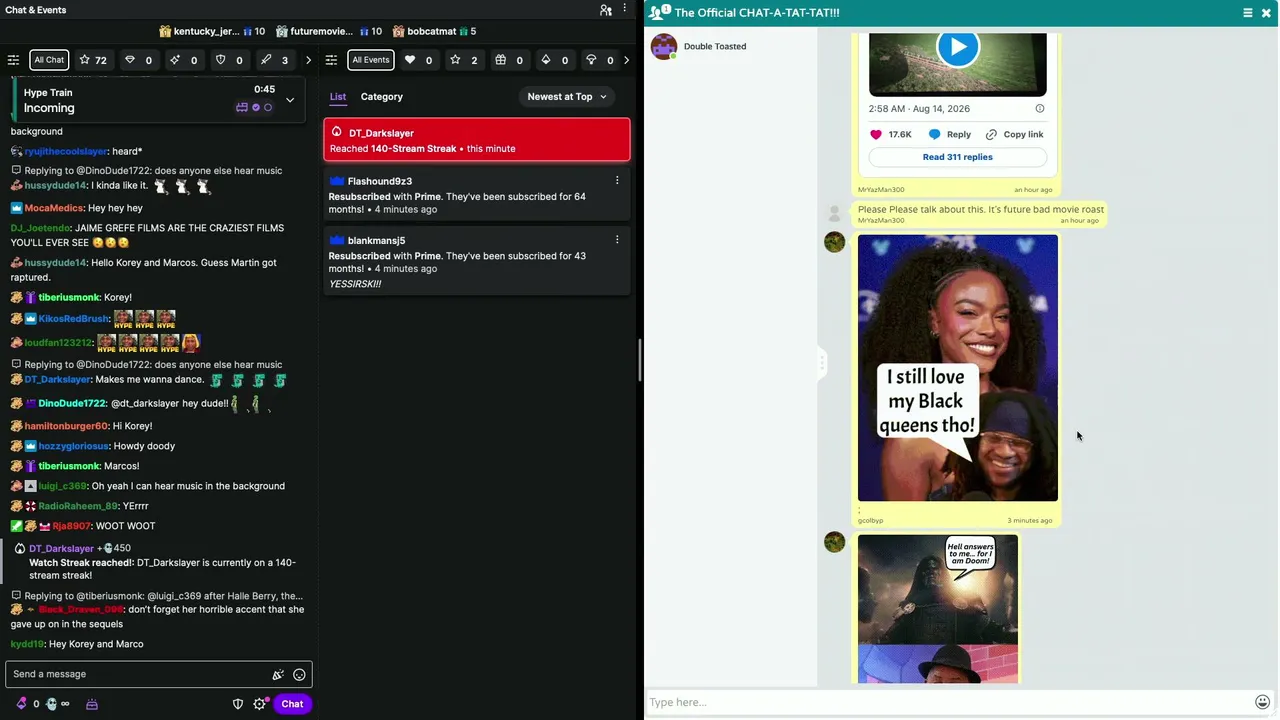This screenshot has width=1280, height=720.
Task: Toggle the heart follows event filter
Action: (x=419, y=60)
